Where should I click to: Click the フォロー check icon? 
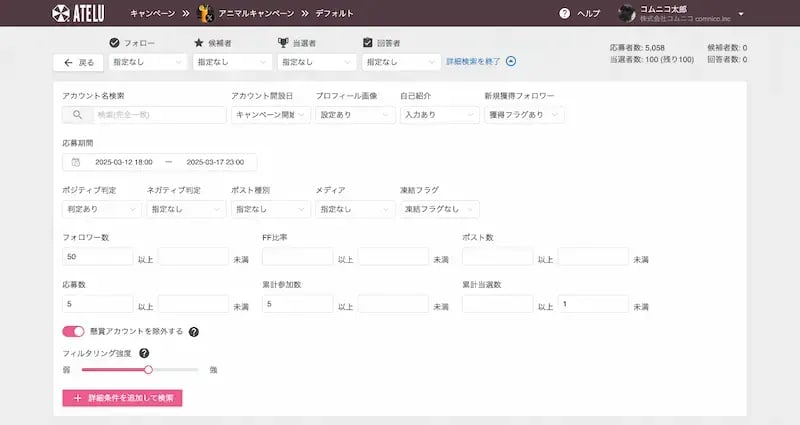click(113, 43)
